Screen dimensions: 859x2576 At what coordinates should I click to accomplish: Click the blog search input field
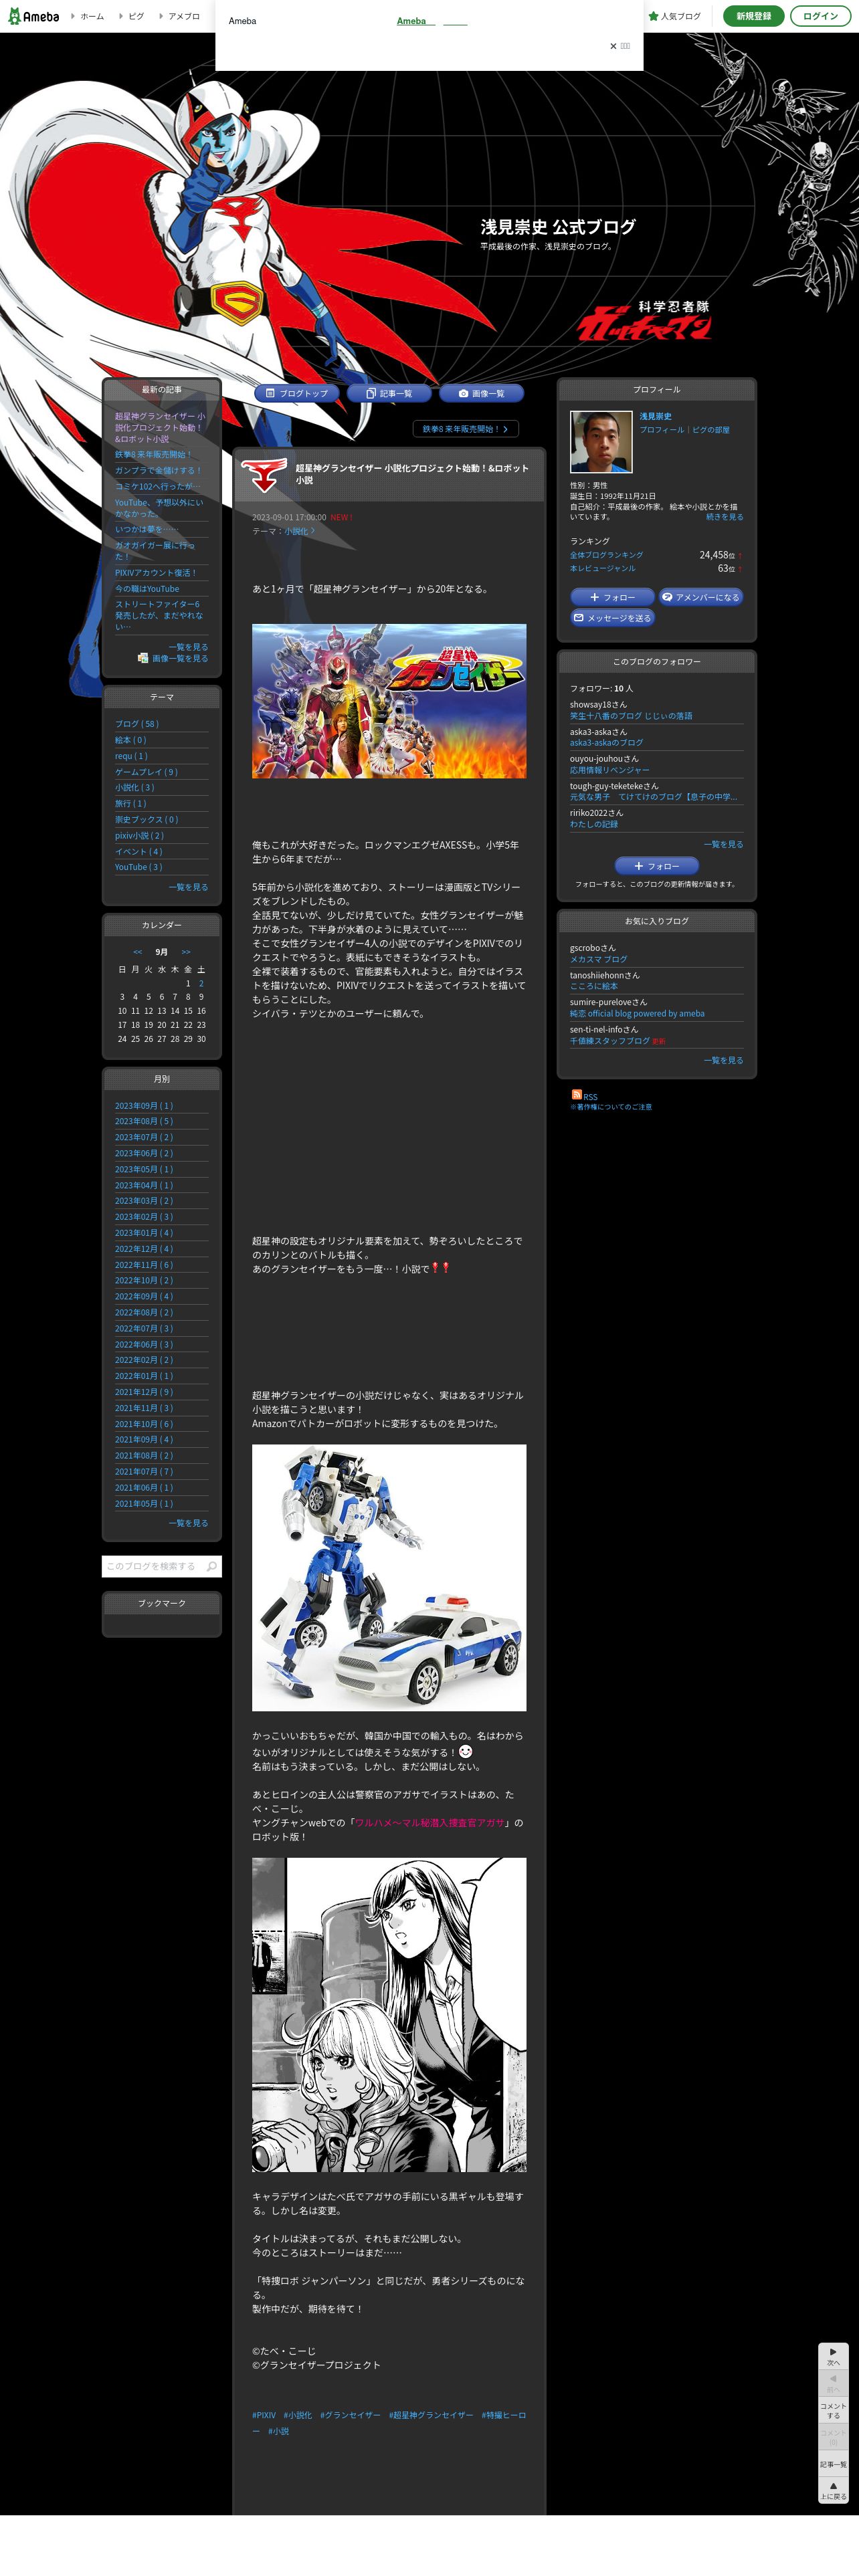coord(152,1566)
